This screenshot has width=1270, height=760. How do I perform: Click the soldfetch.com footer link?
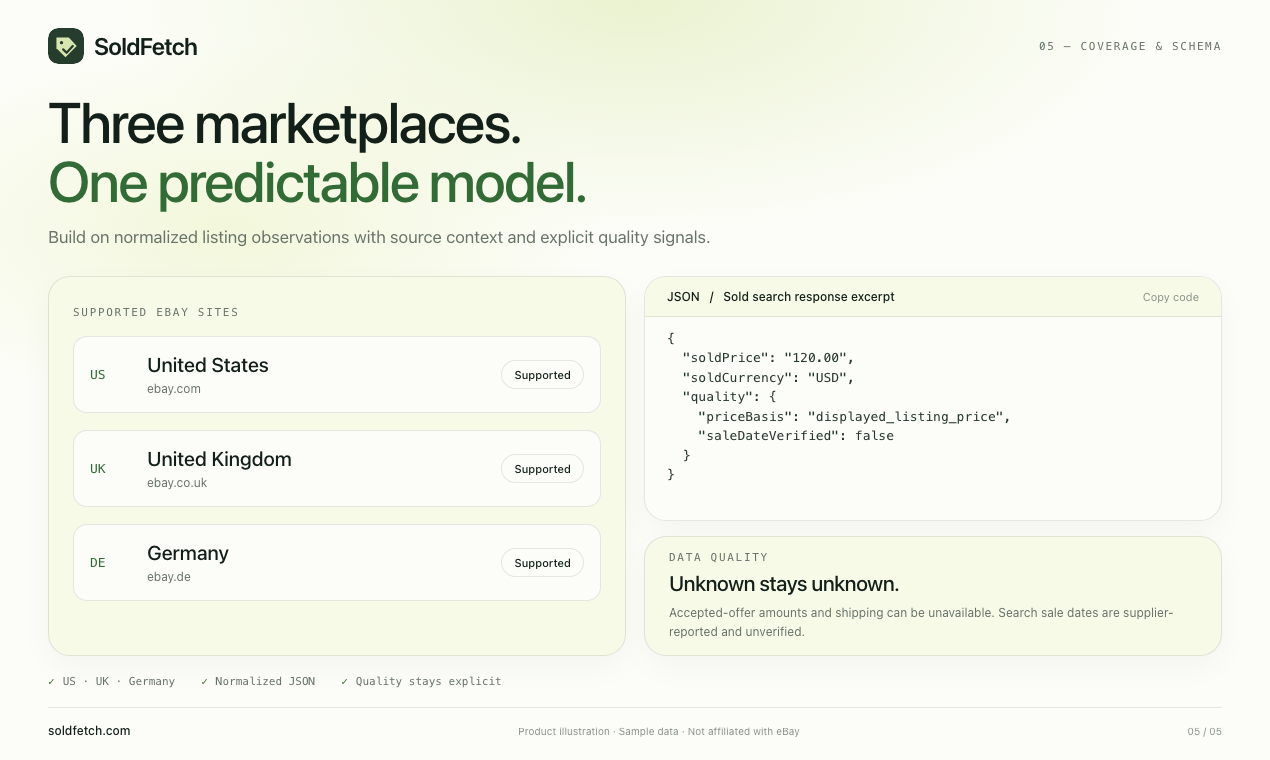point(89,731)
